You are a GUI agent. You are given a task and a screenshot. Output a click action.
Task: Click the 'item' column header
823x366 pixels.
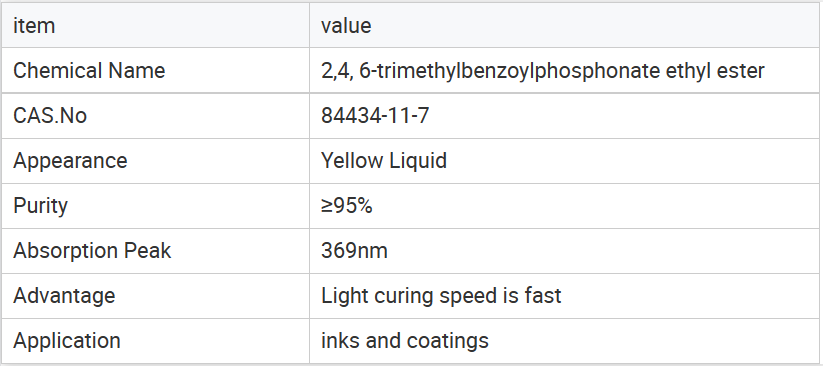point(155,25)
